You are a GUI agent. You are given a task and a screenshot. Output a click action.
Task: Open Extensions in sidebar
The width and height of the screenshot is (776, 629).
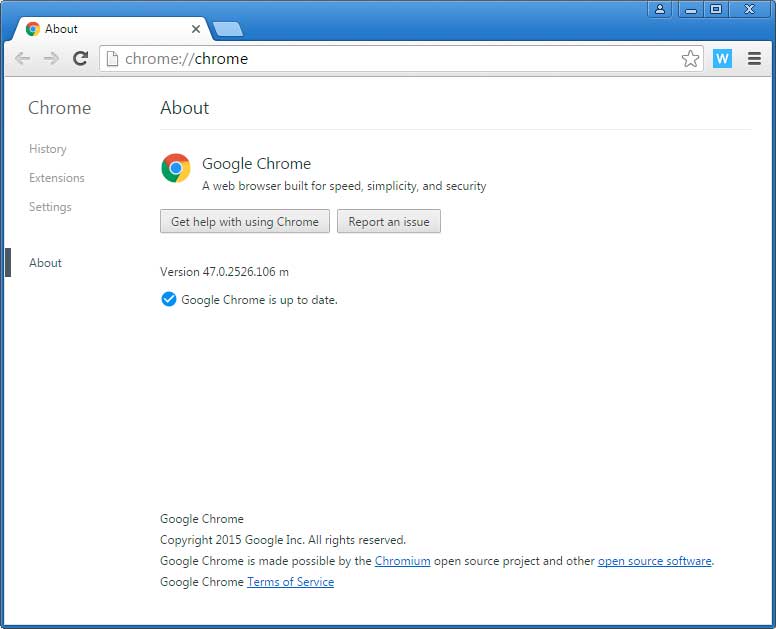tap(56, 178)
